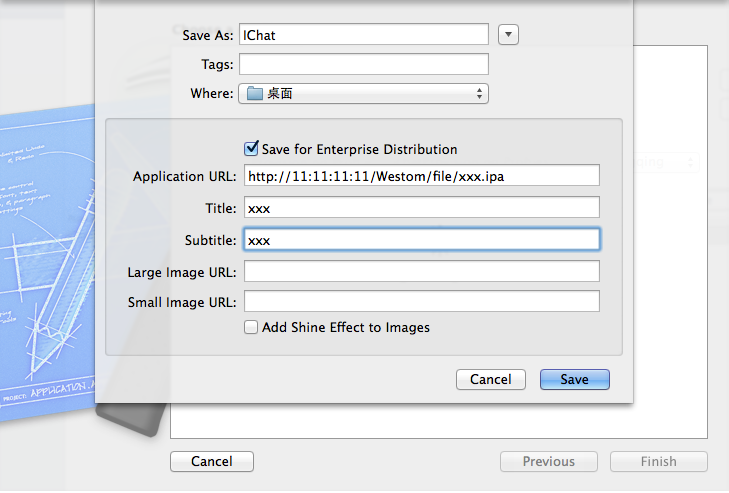The height and width of the screenshot is (493, 729).
Task: Click the Save As filename field
Action: (363, 35)
